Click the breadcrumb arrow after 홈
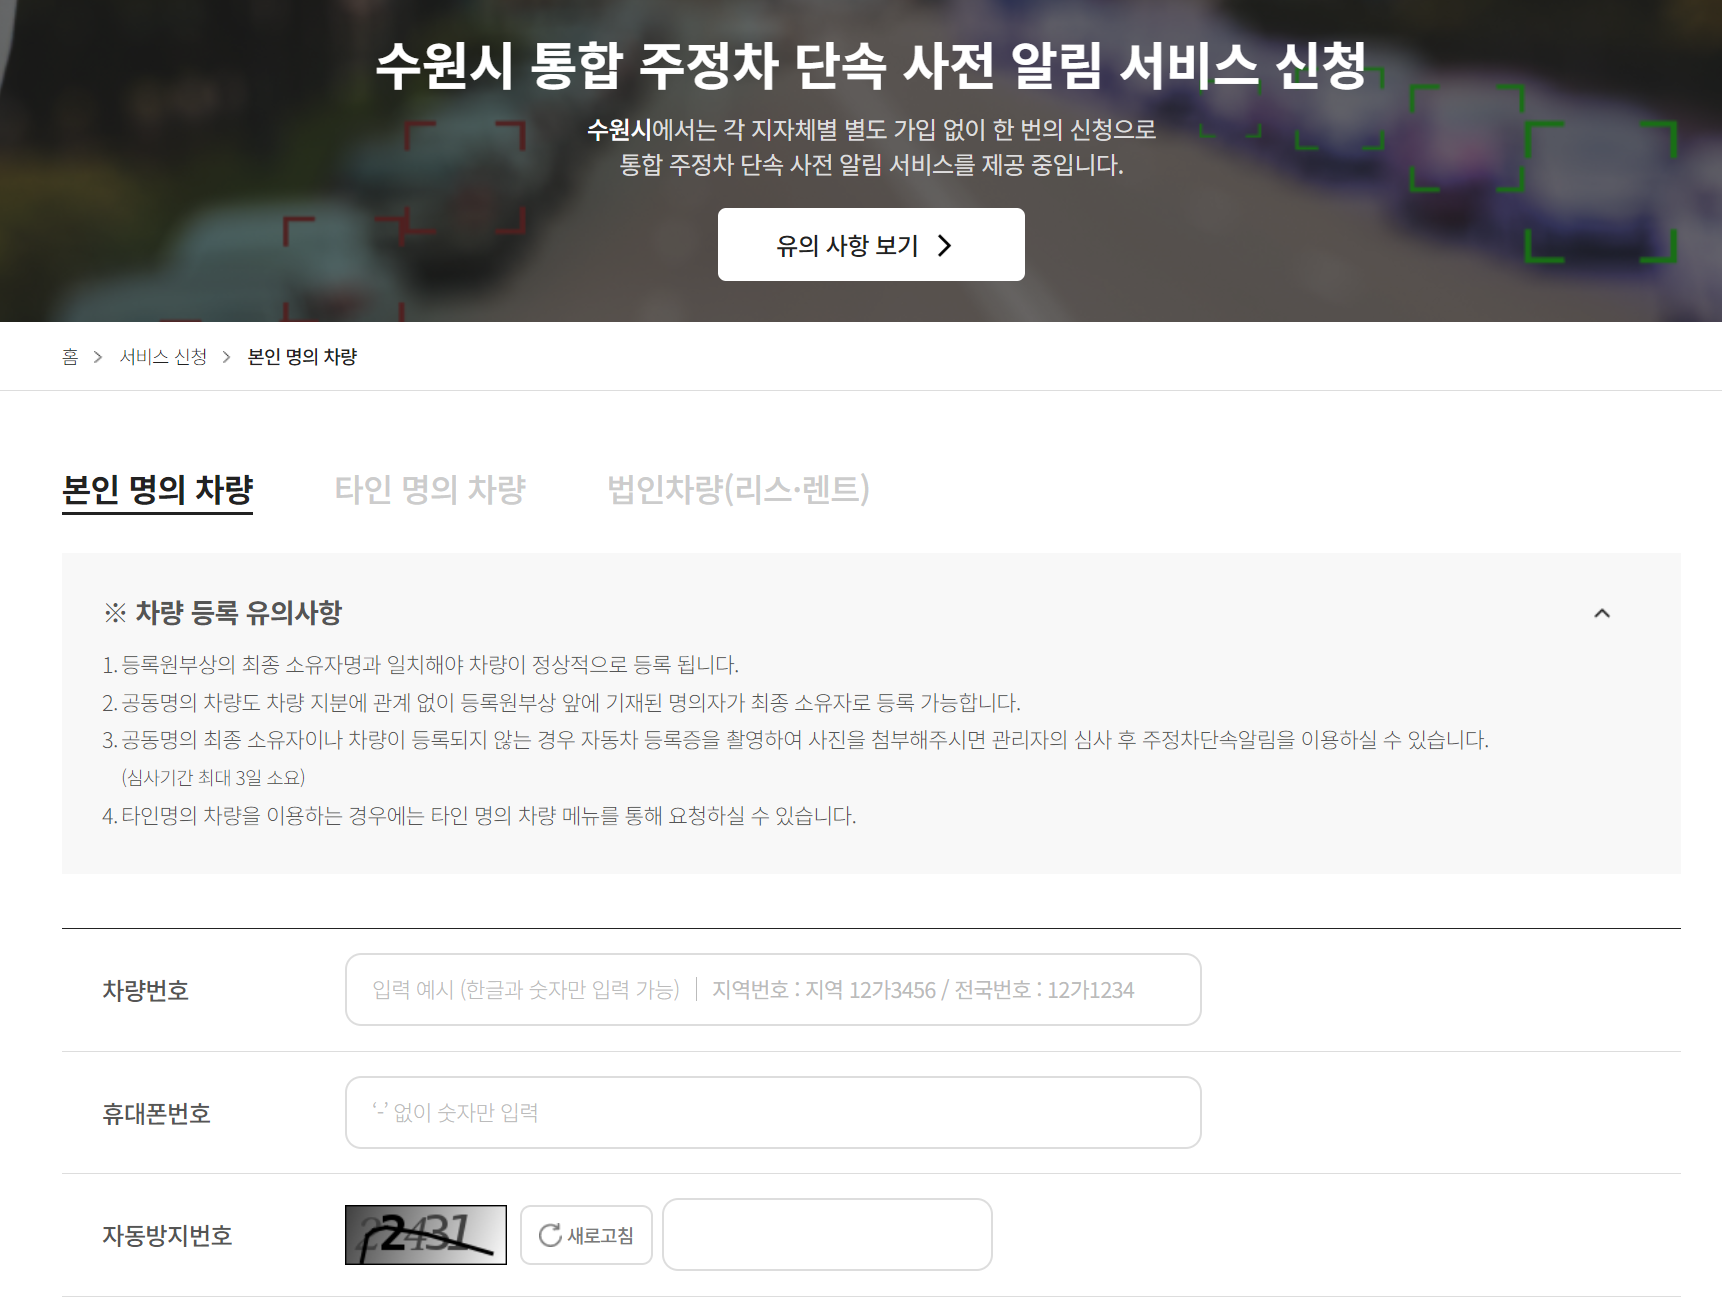 tap(97, 356)
